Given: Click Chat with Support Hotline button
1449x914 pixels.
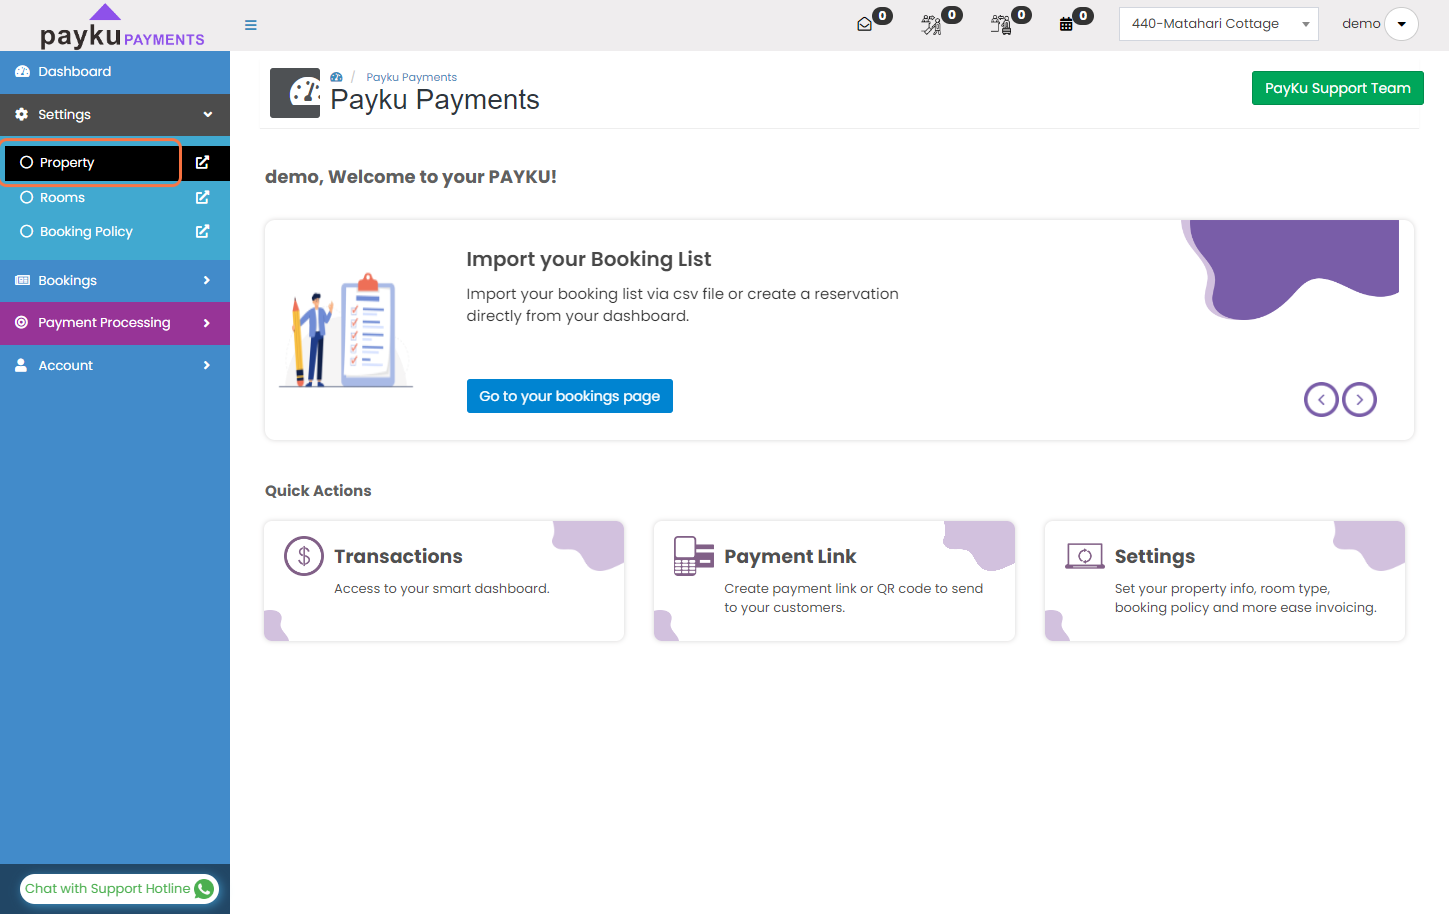Looking at the screenshot, I should [119, 889].
